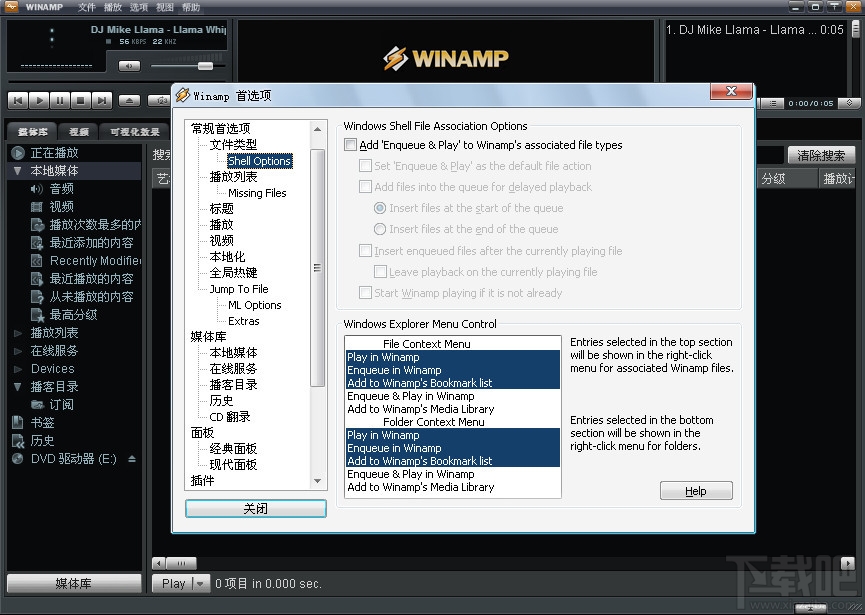Click the 正在播放 (Now Playing) icon
Screen dimensions: 865x615
[x=18, y=153]
